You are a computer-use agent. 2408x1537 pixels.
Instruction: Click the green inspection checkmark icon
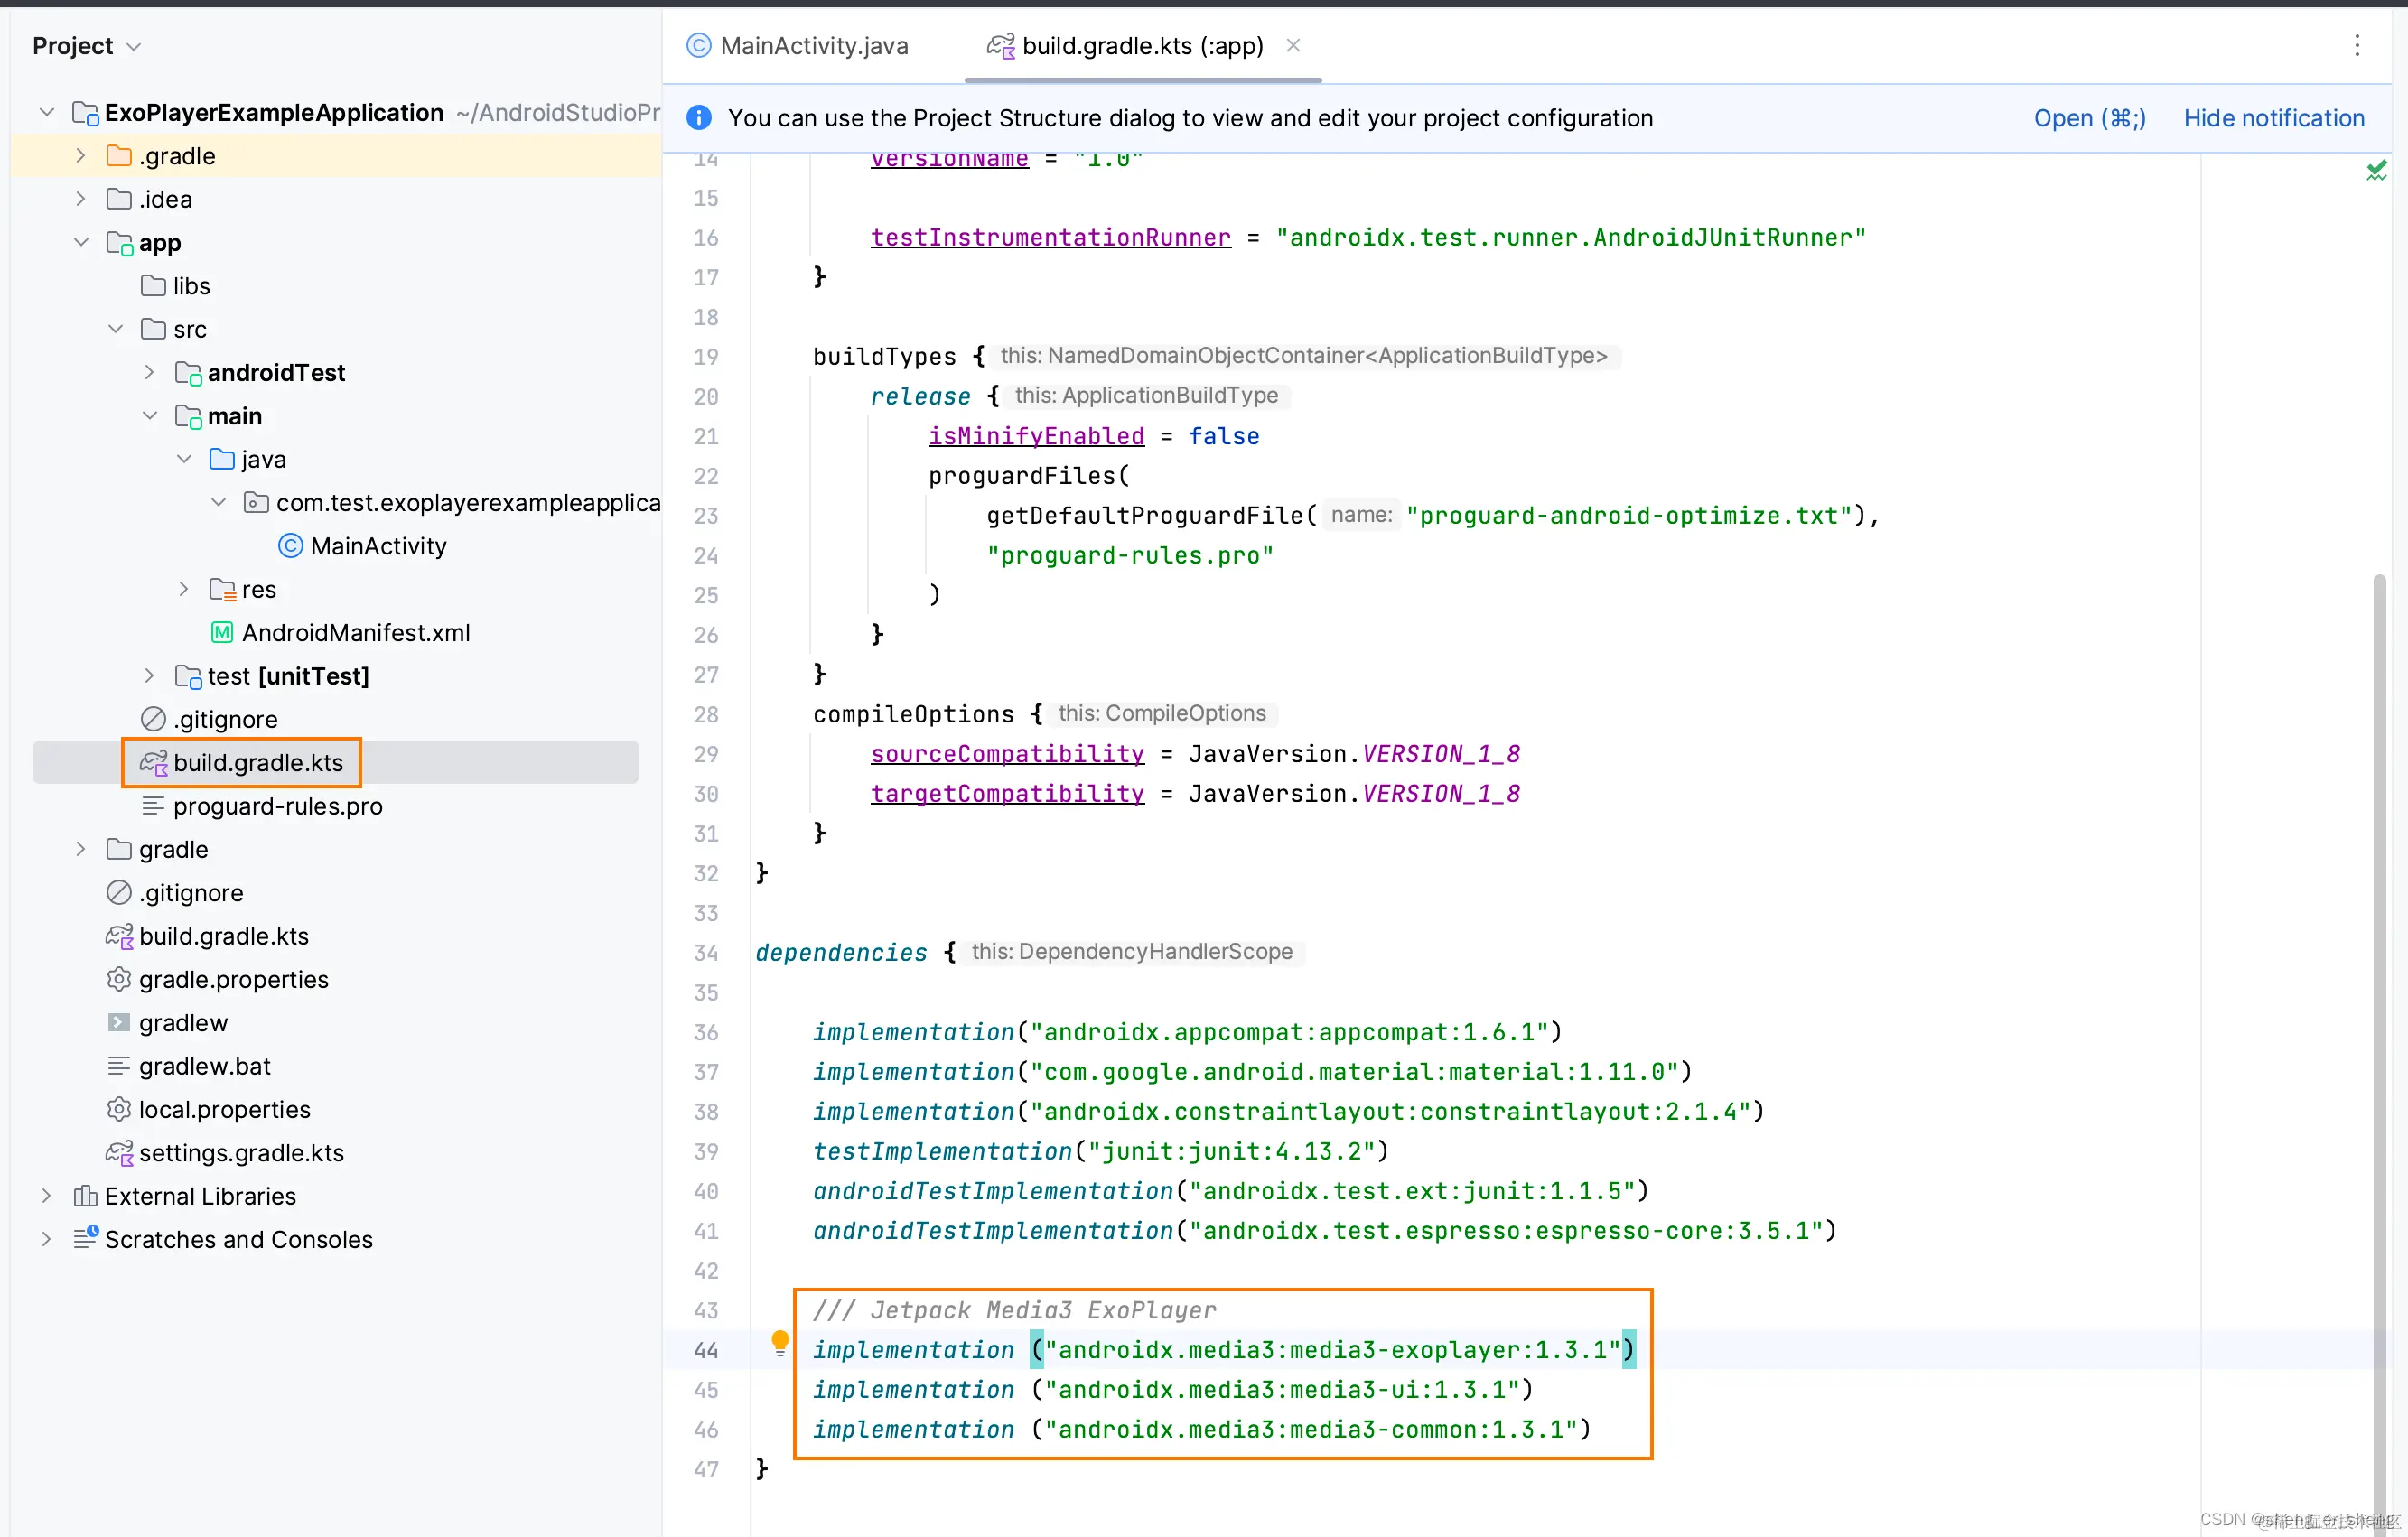2376,171
